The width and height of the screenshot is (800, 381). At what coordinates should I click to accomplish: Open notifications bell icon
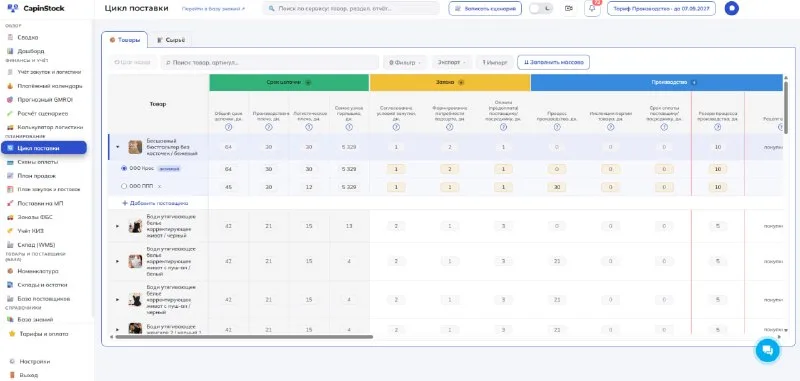tap(592, 9)
